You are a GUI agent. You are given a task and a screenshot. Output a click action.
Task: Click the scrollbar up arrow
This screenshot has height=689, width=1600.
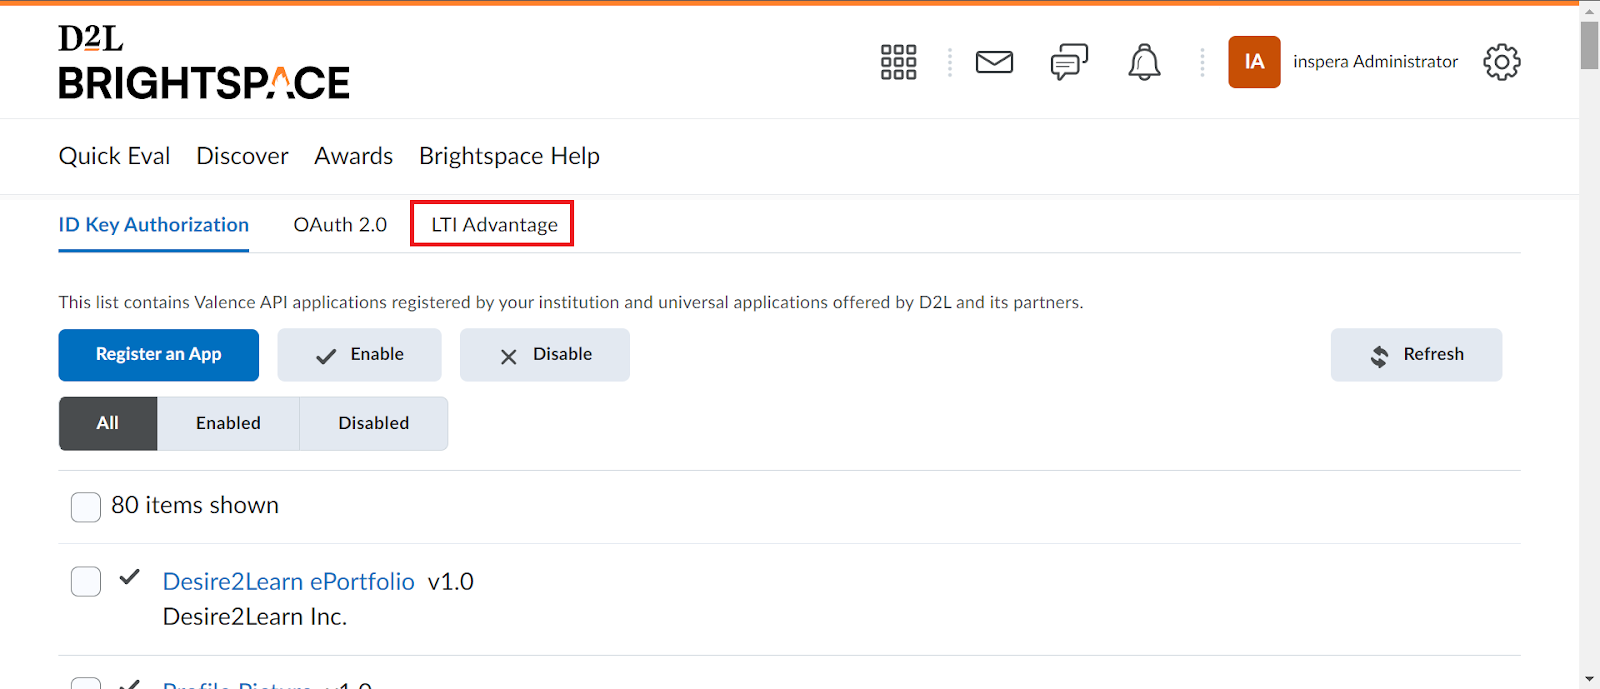click(x=1589, y=10)
